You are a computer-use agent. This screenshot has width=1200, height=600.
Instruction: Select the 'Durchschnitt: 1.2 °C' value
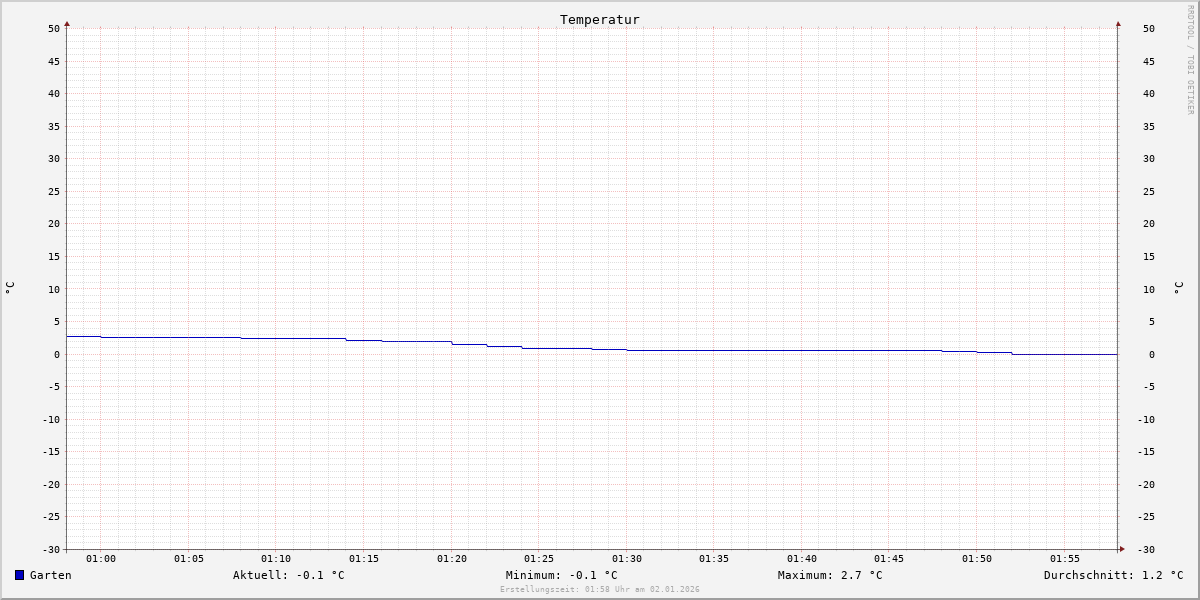(x=1114, y=575)
